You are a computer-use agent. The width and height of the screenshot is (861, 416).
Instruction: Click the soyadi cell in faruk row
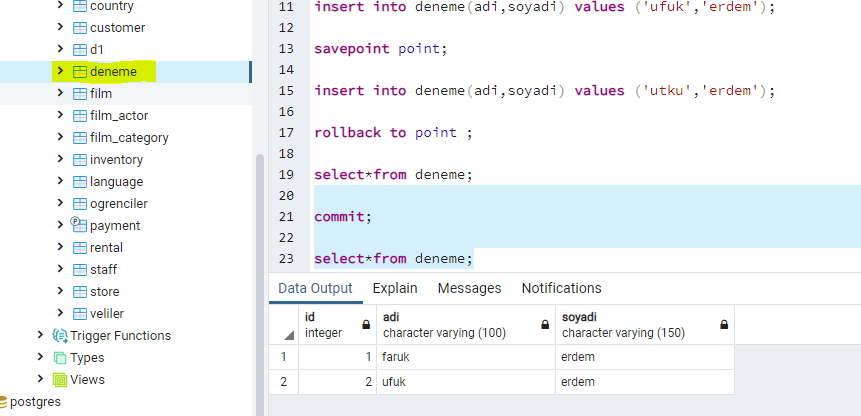(x=645, y=357)
